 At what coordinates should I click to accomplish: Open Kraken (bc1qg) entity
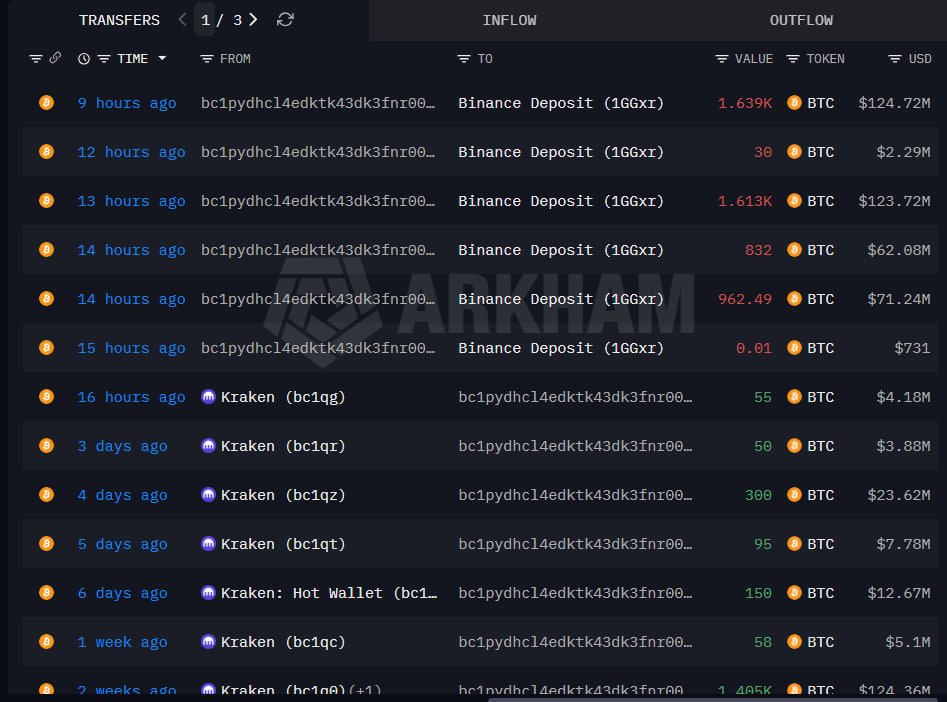coord(283,397)
